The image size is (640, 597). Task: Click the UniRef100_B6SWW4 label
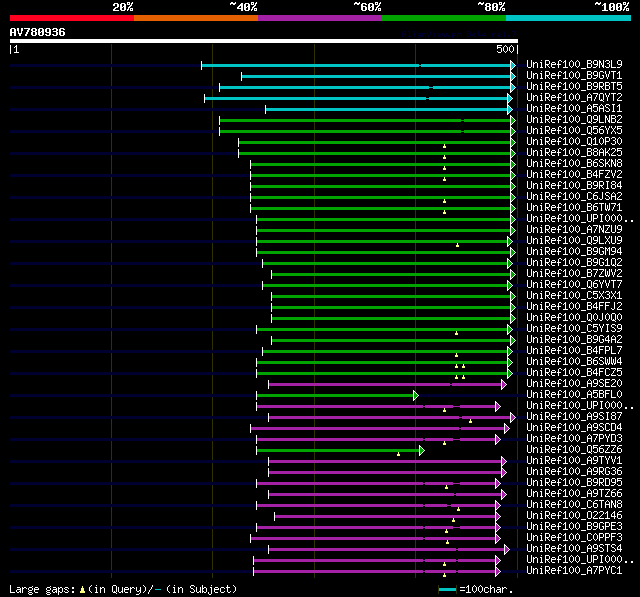click(x=574, y=362)
